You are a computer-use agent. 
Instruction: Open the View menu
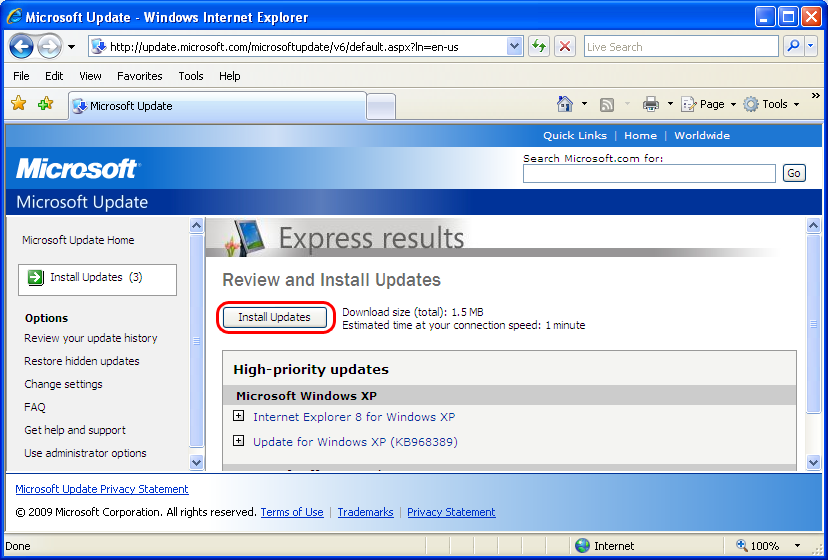90,76
